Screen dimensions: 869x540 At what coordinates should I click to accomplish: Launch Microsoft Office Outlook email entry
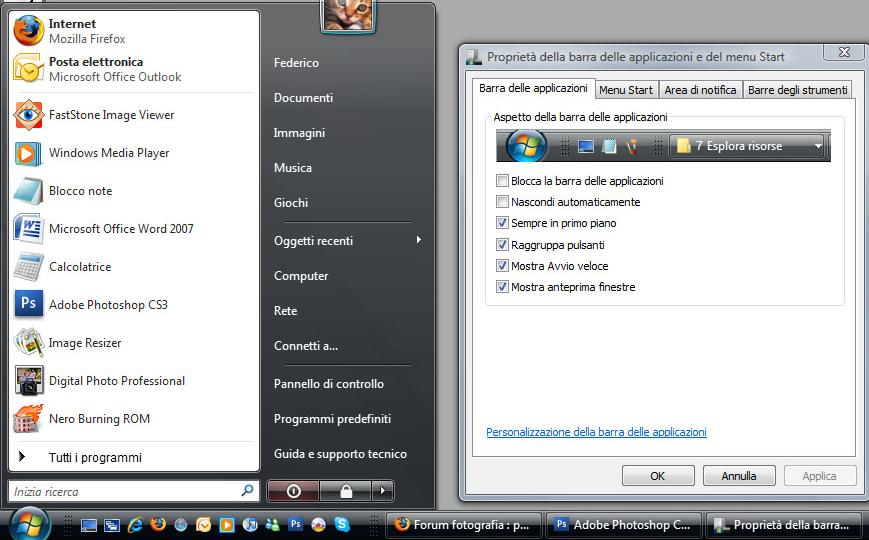[134, 69]
